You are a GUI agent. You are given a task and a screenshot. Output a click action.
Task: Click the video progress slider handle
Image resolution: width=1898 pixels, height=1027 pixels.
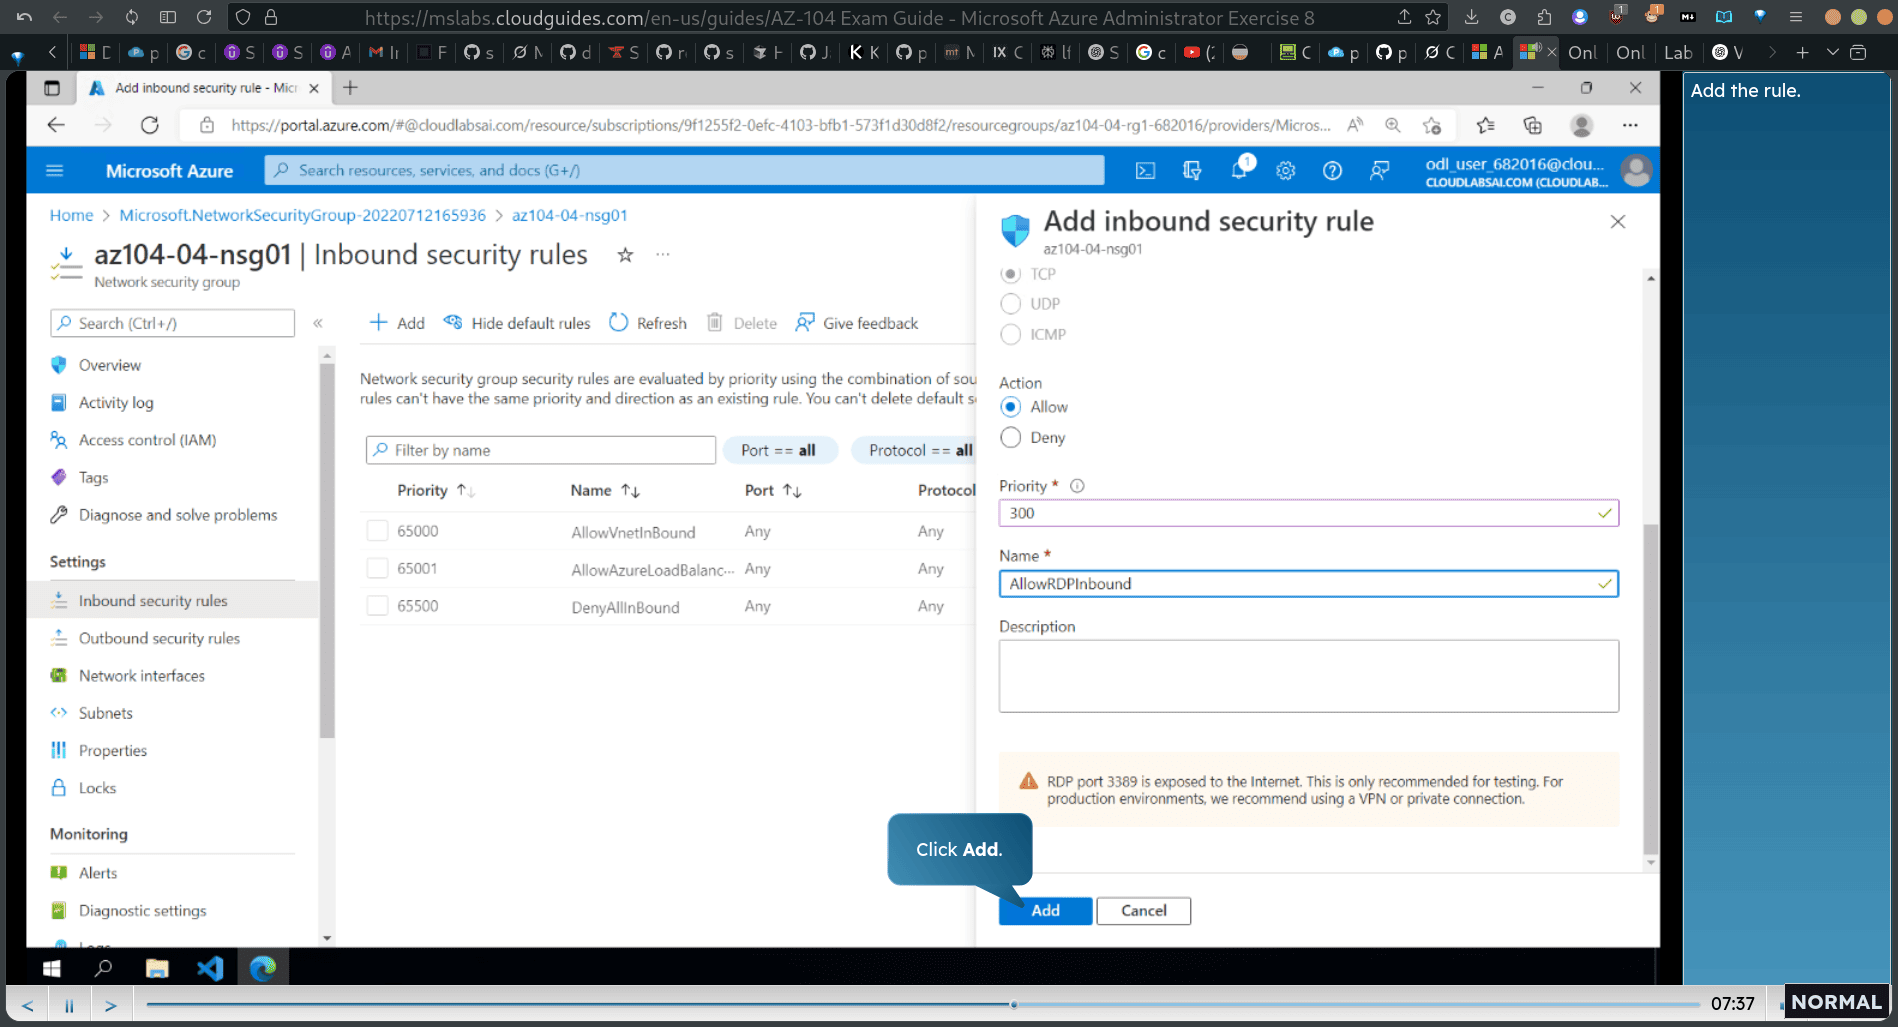tap(1014, 1004)
